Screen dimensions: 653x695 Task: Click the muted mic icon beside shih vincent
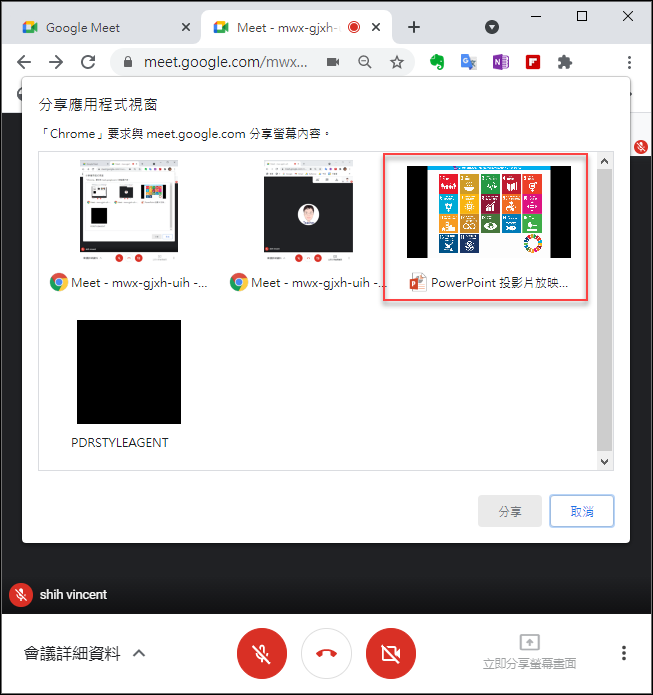(21, 594)
